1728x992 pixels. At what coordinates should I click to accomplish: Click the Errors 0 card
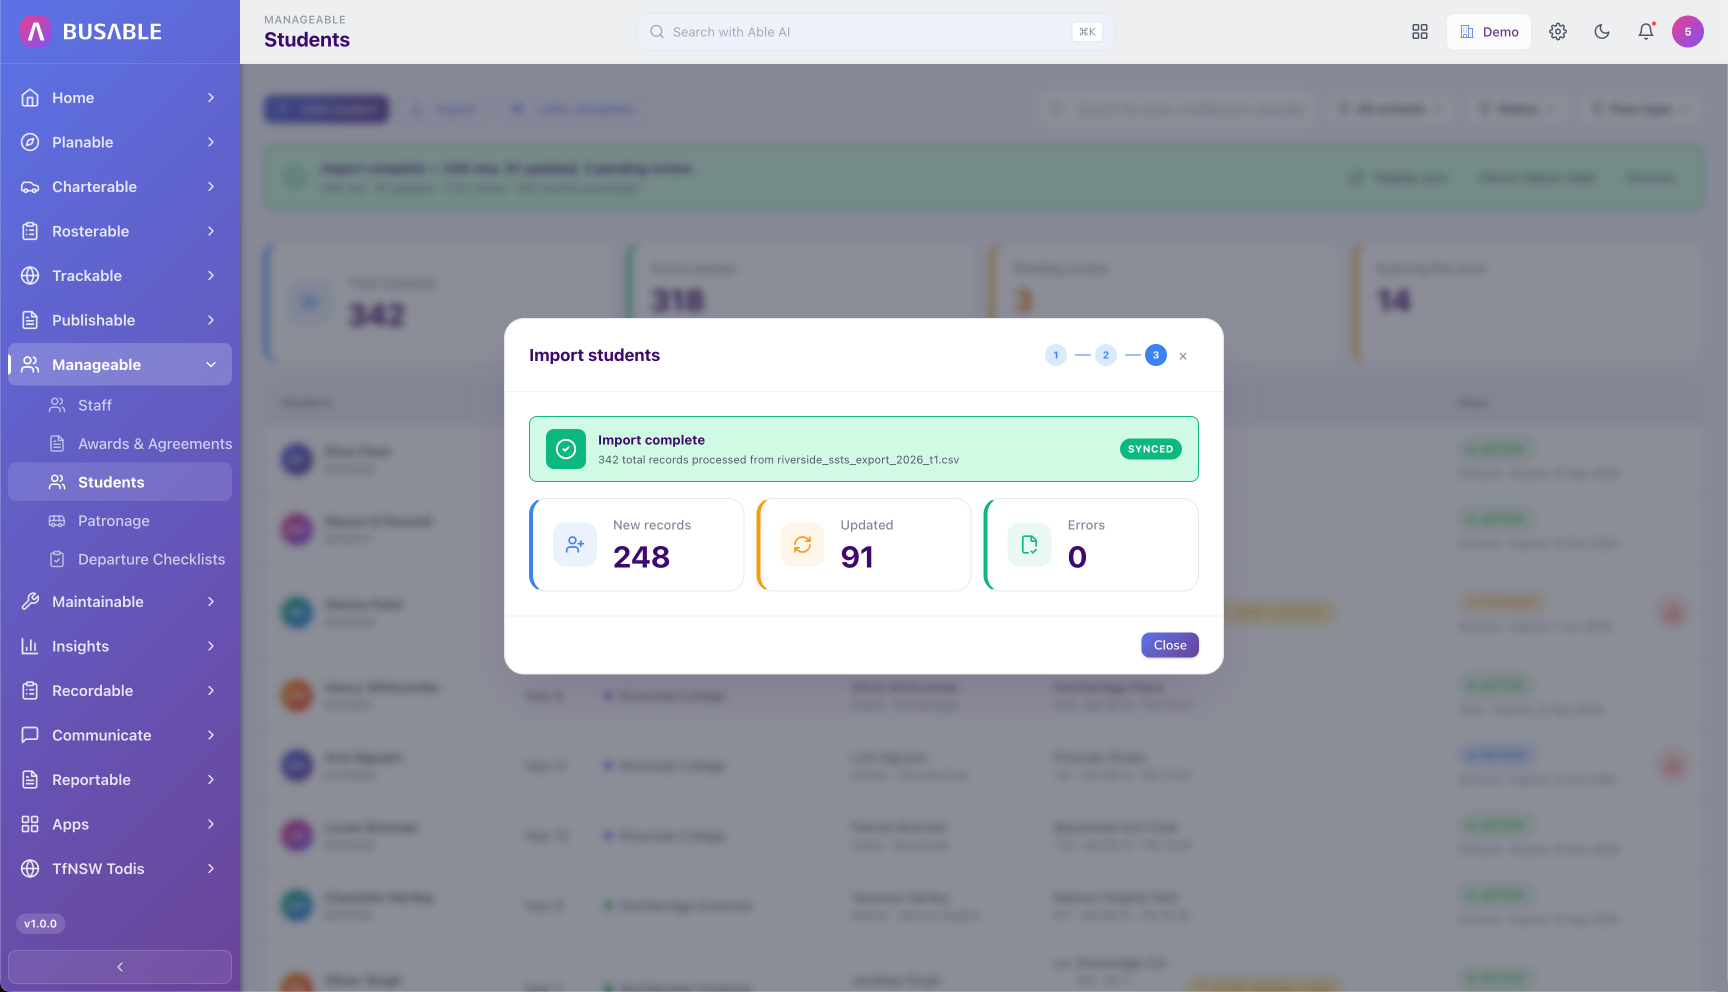(1091, 544)
